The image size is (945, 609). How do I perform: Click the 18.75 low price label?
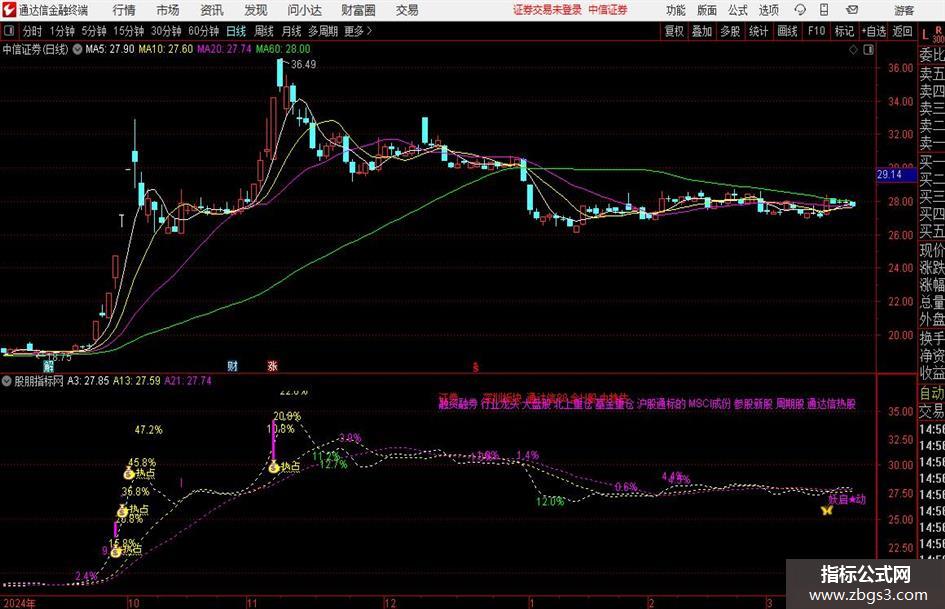(x=58, y=357)
